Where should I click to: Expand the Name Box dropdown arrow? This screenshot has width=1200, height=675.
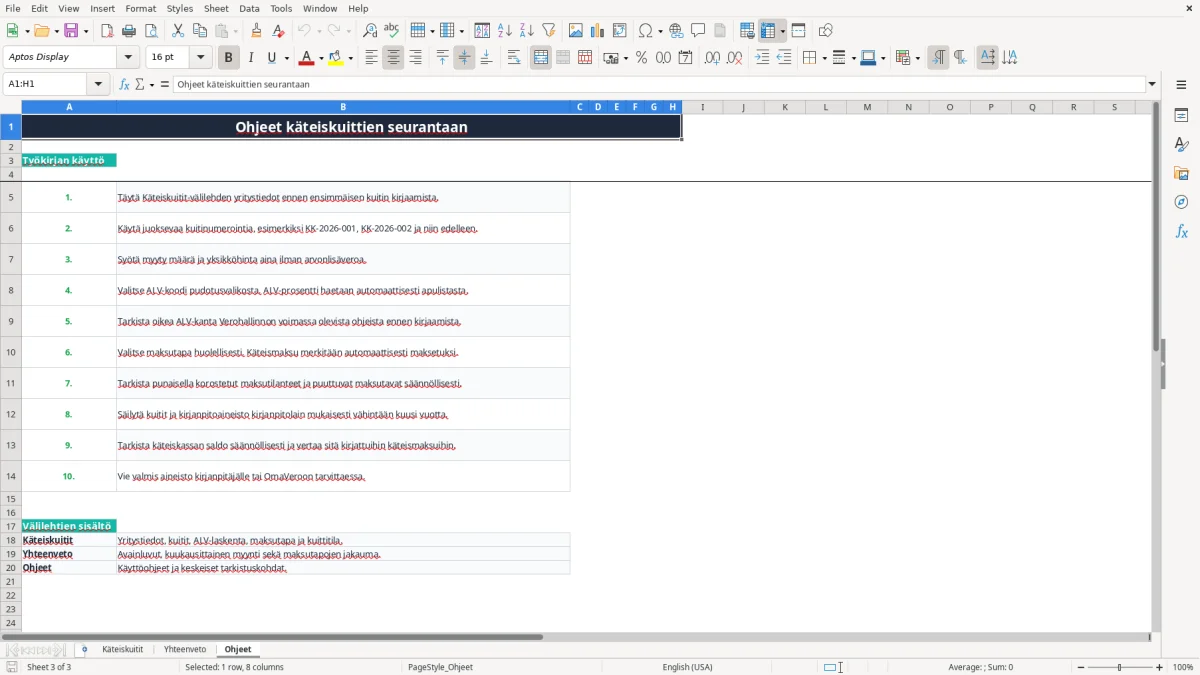point(99,84)
